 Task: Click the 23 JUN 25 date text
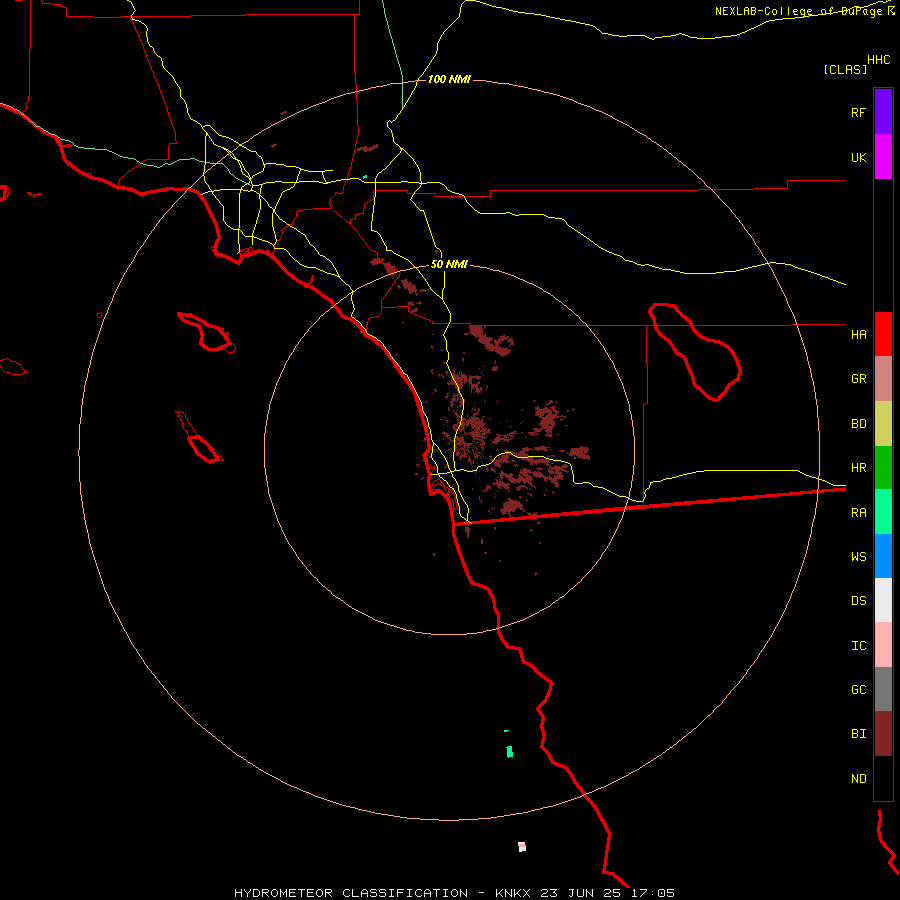pyautogui.click(x=581, y=893)
